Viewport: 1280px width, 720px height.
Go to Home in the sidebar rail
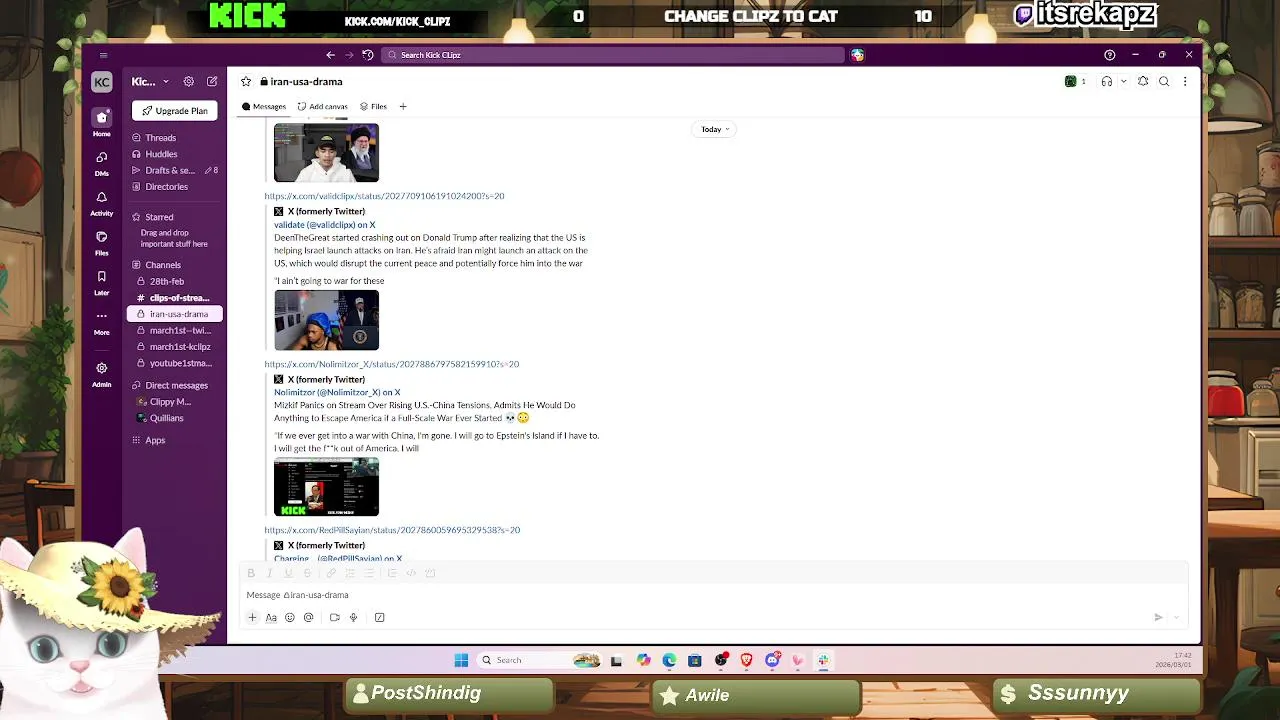pyautogui.click(x=101, y=122)
